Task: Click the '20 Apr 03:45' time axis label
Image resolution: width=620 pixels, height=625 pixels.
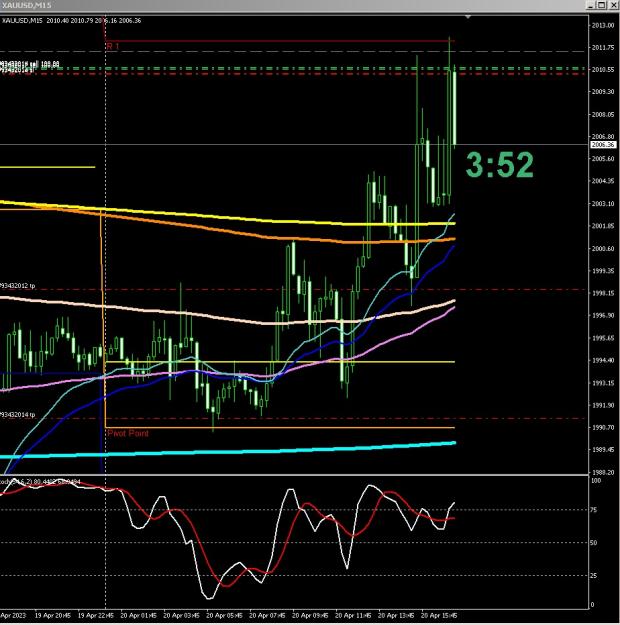Action: click(x=181, y=615)
